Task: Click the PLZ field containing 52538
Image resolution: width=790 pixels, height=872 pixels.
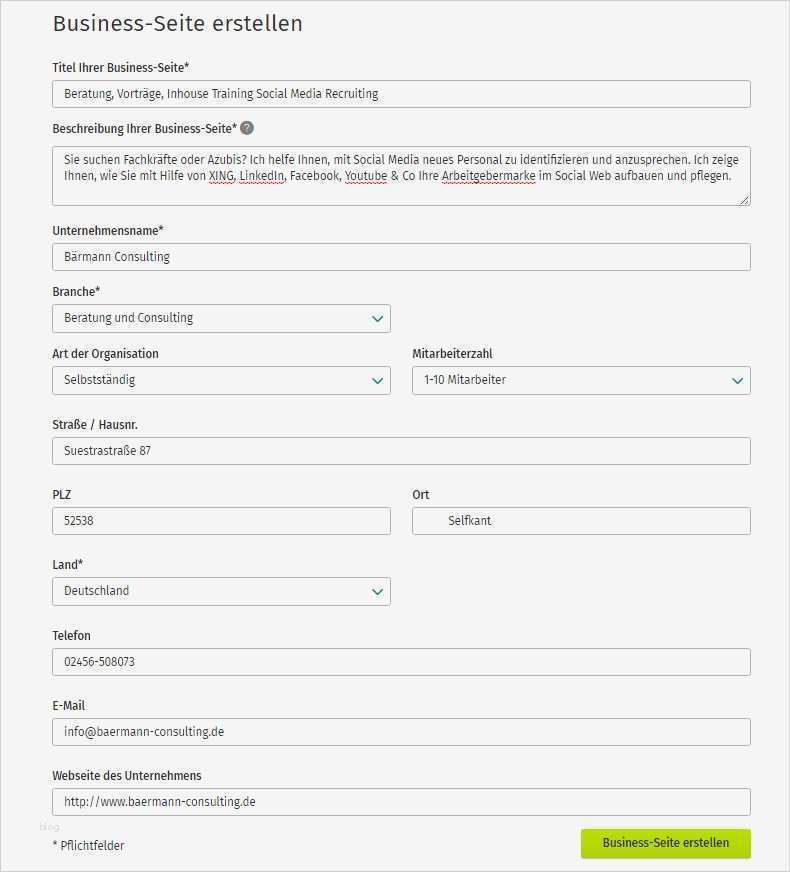Action: tap(221, 521)
